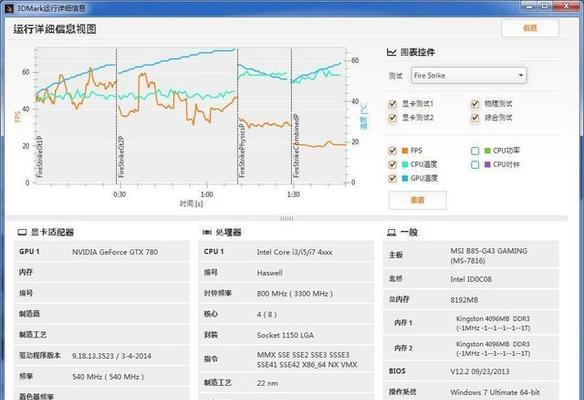Click MSI B85-G43 GAMING motherboard value

489,256
